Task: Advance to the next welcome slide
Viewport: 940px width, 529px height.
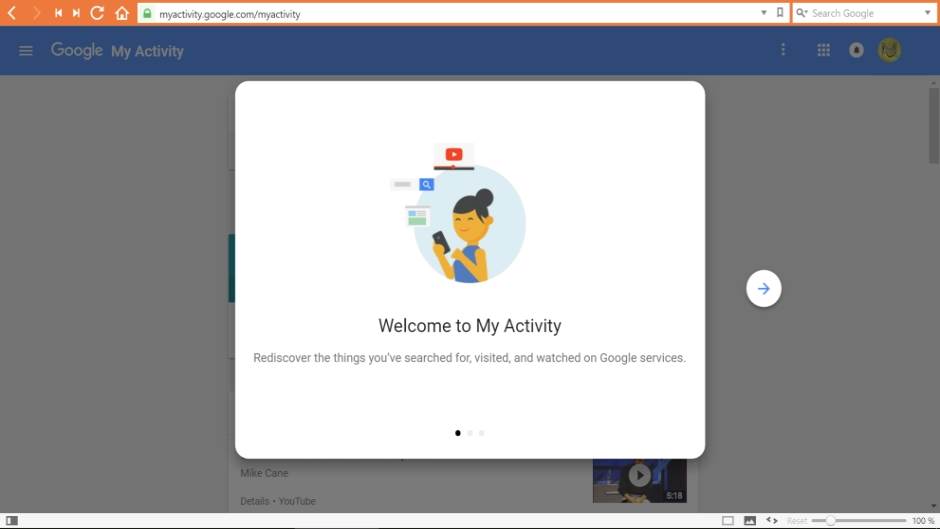Action: pos(763,289)
